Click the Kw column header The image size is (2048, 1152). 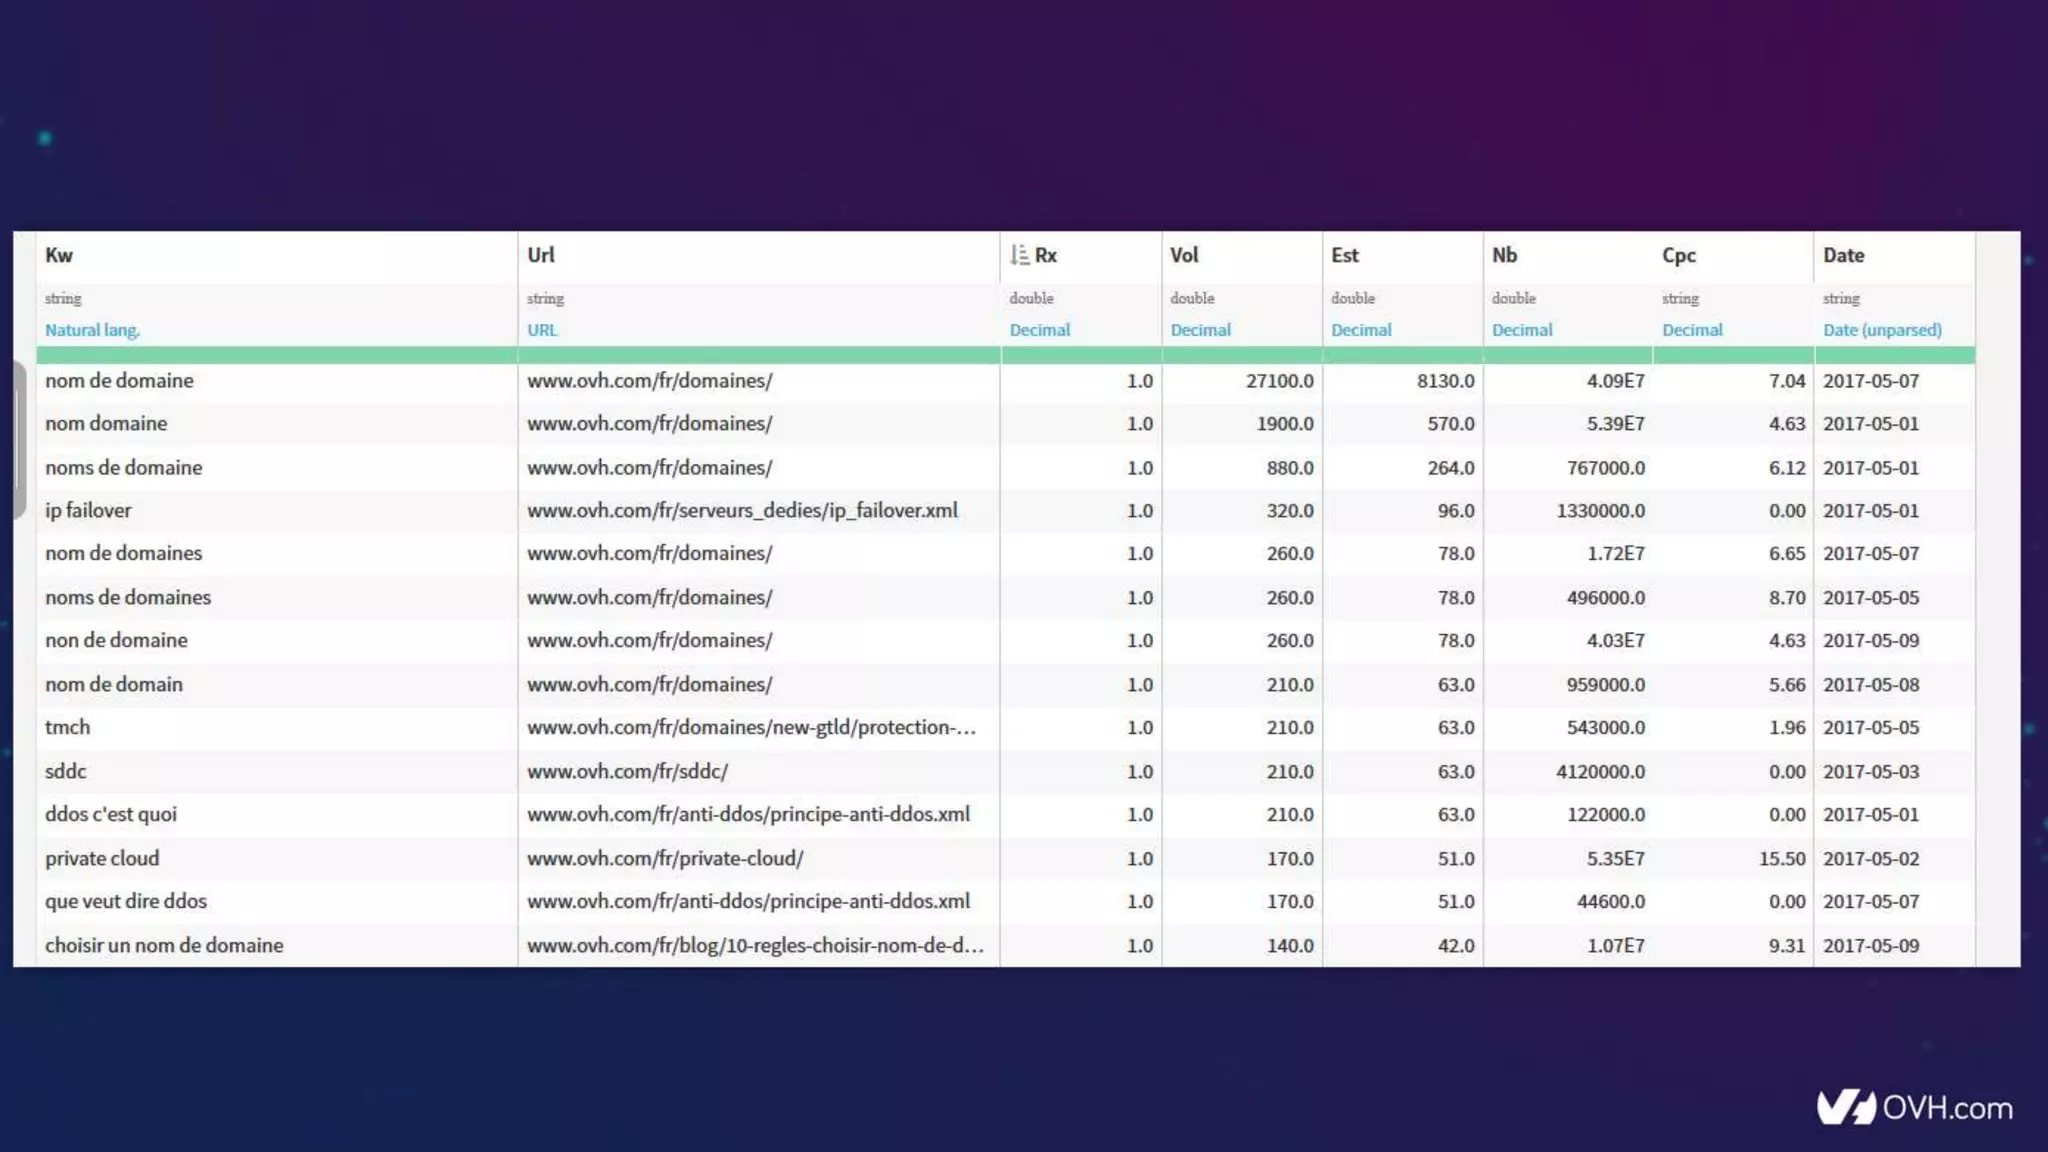(x=59, y=255)
